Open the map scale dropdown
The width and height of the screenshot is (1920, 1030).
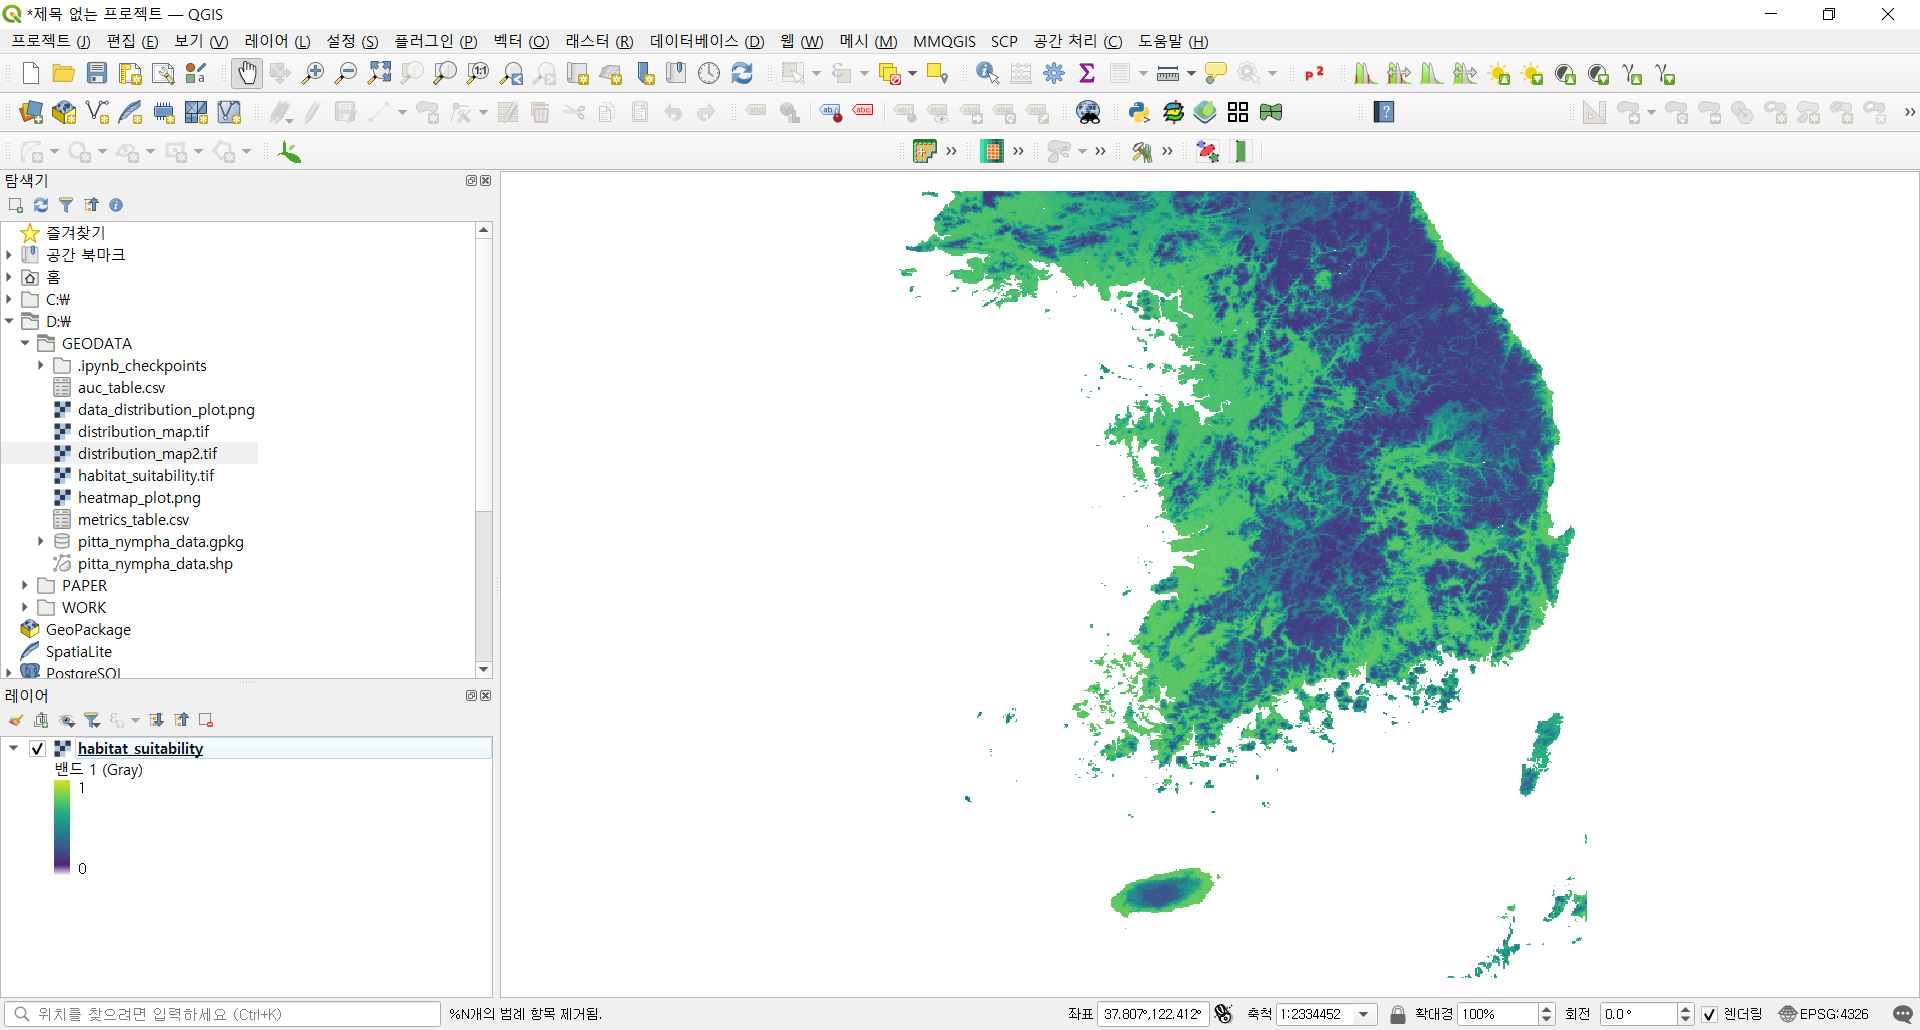[1364, 1014]
